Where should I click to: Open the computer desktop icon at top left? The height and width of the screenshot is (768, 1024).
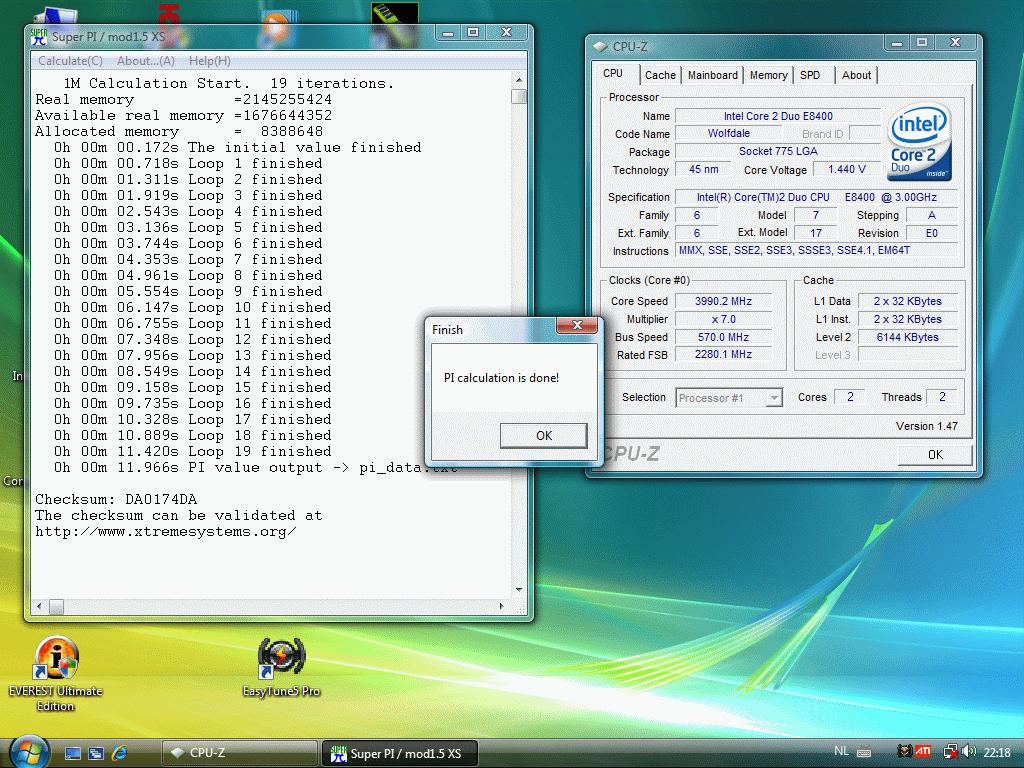(x=56, y=14)
